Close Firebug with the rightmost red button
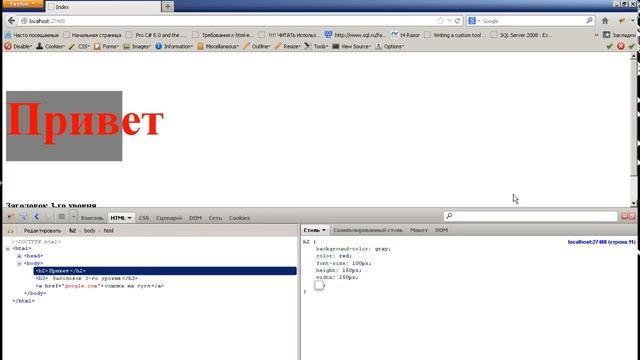The width and height of the screenshot is (640, 360). click(x=632, y=216)
